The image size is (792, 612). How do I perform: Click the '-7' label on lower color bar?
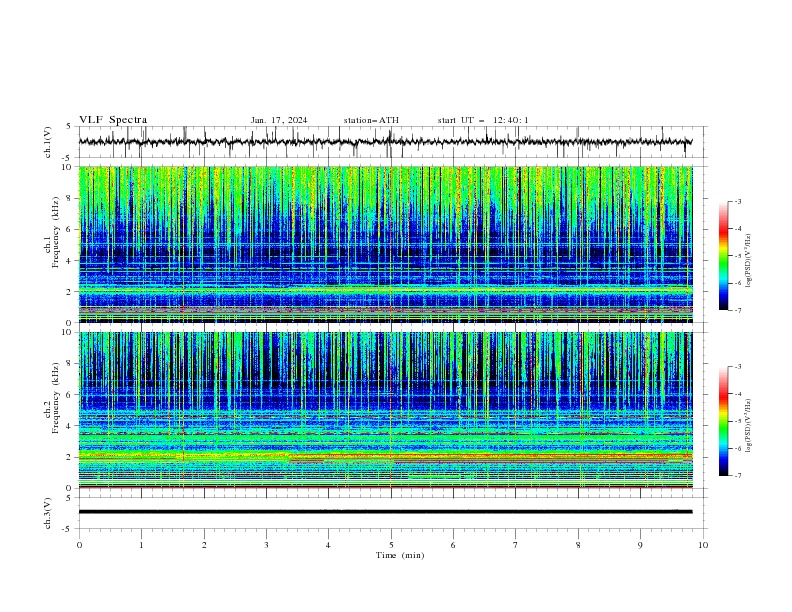click(738, 476)
